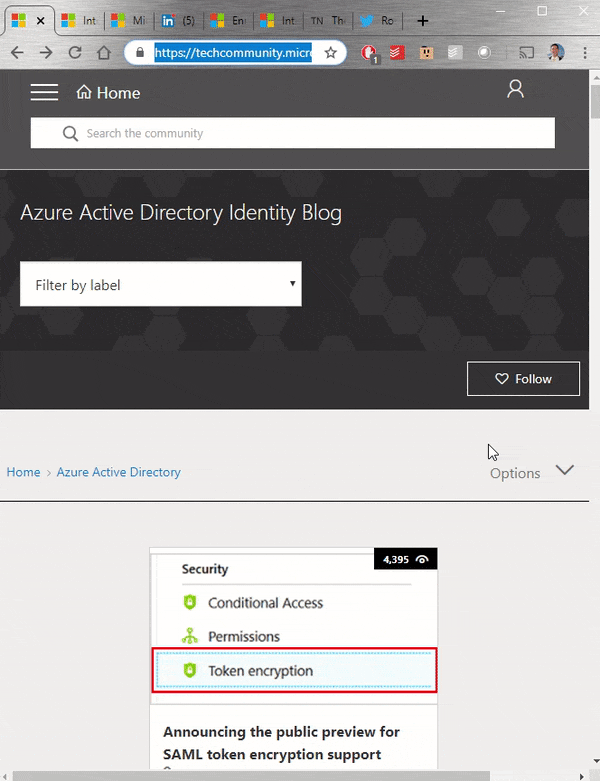Open the Home breadcrumb link

(23, 472)
